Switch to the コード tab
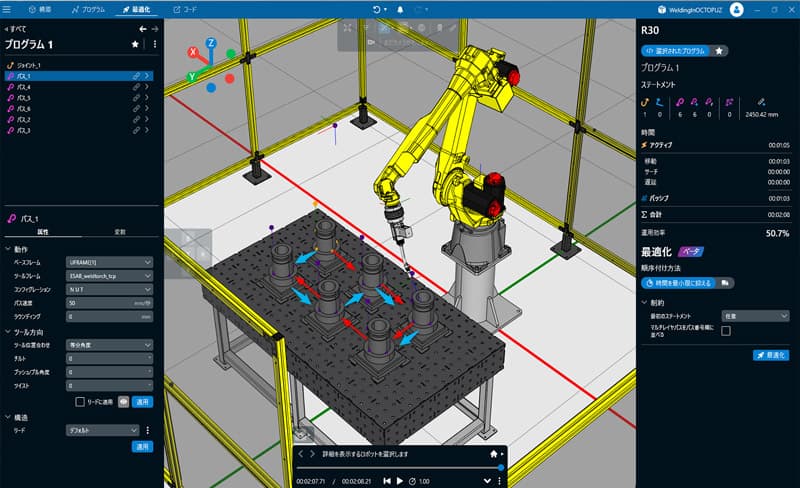This screenshot has height=488, width=800. pyautogui.click(x=185, y=9)
